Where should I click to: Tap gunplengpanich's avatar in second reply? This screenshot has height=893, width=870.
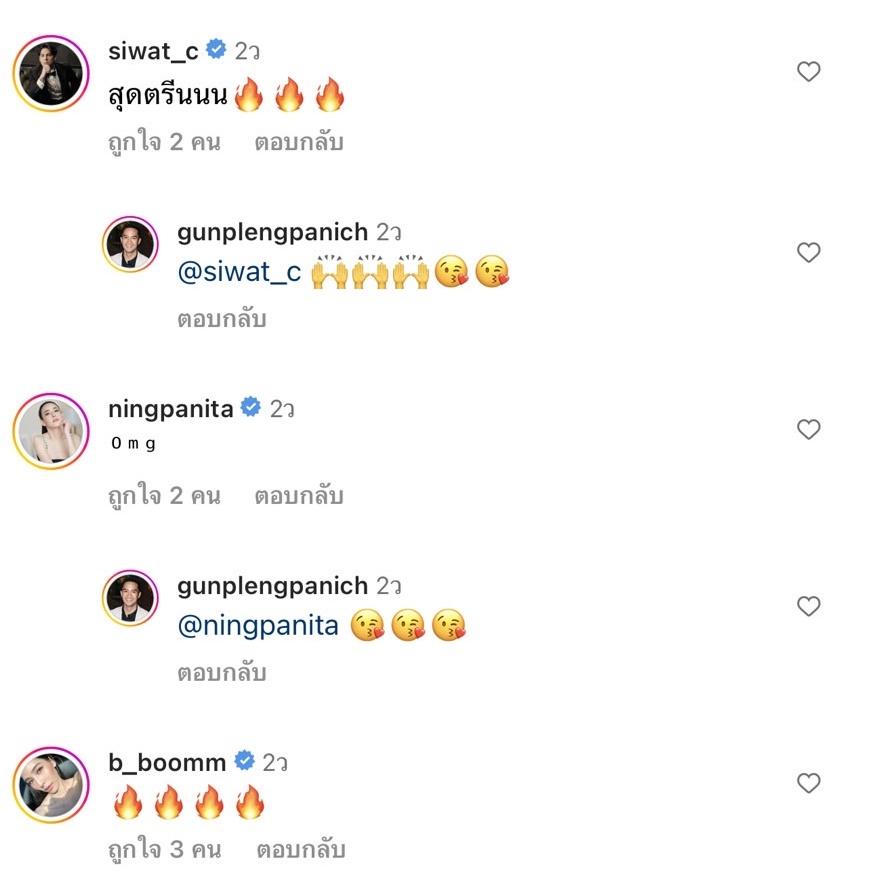[x=131, y=598]
